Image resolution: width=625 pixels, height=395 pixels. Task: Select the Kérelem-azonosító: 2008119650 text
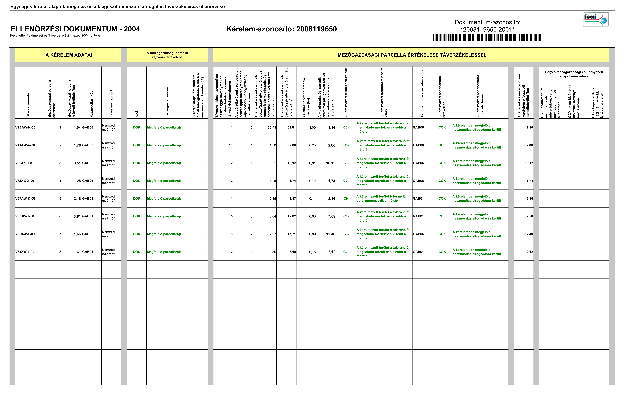pyautogui.click(x=281, y=29)
